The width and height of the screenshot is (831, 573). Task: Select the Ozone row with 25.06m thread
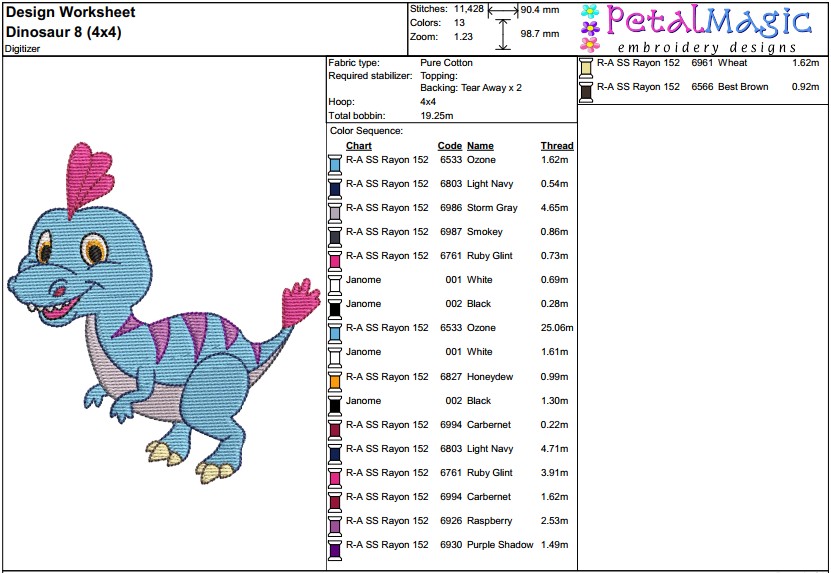[x=451, y=328]
